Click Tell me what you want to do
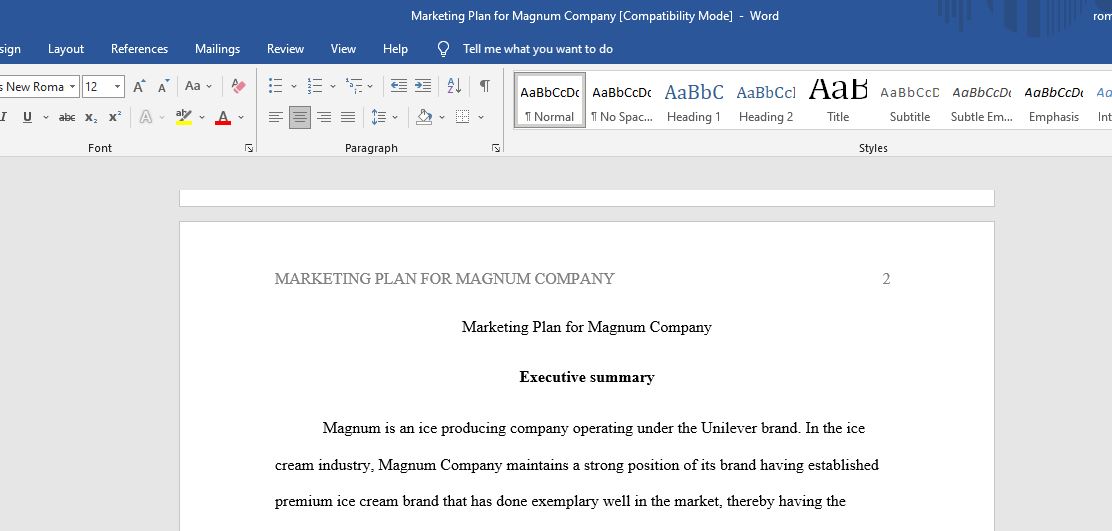Viewport: 1112px width, 531px height. point(538,49)
